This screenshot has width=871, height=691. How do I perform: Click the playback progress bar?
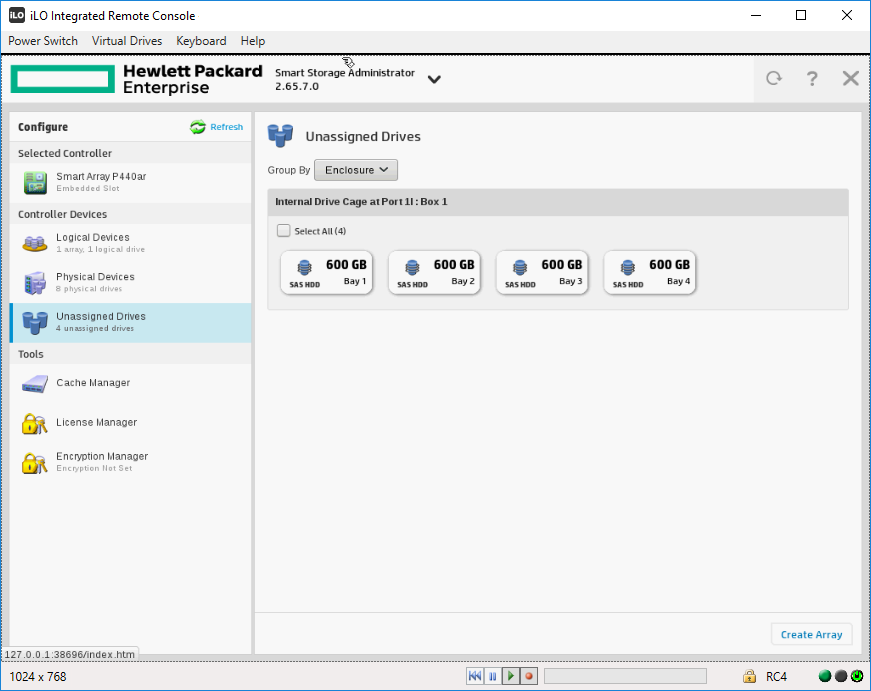[625, 676]
